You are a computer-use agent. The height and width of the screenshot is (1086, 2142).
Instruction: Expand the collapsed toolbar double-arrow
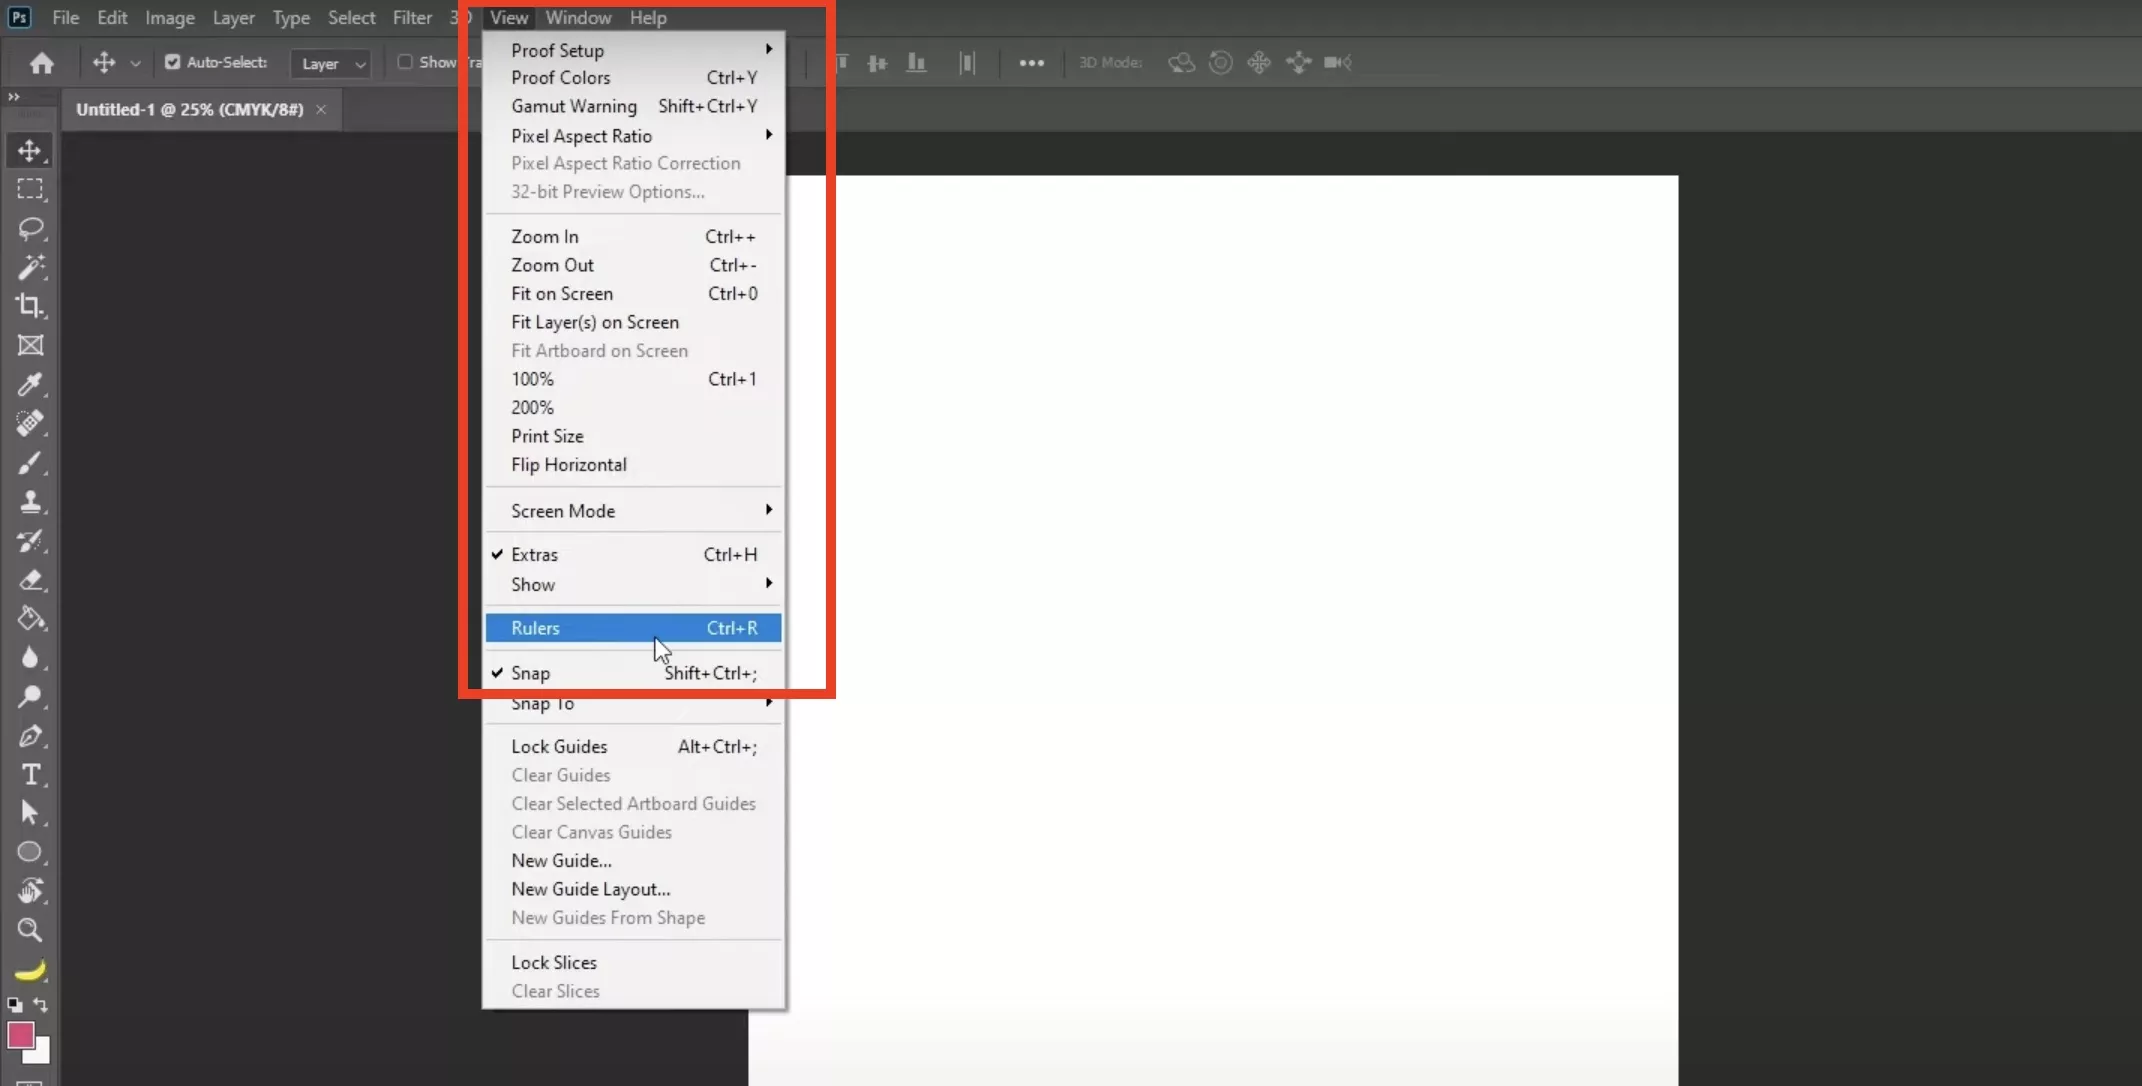point(14,97)
